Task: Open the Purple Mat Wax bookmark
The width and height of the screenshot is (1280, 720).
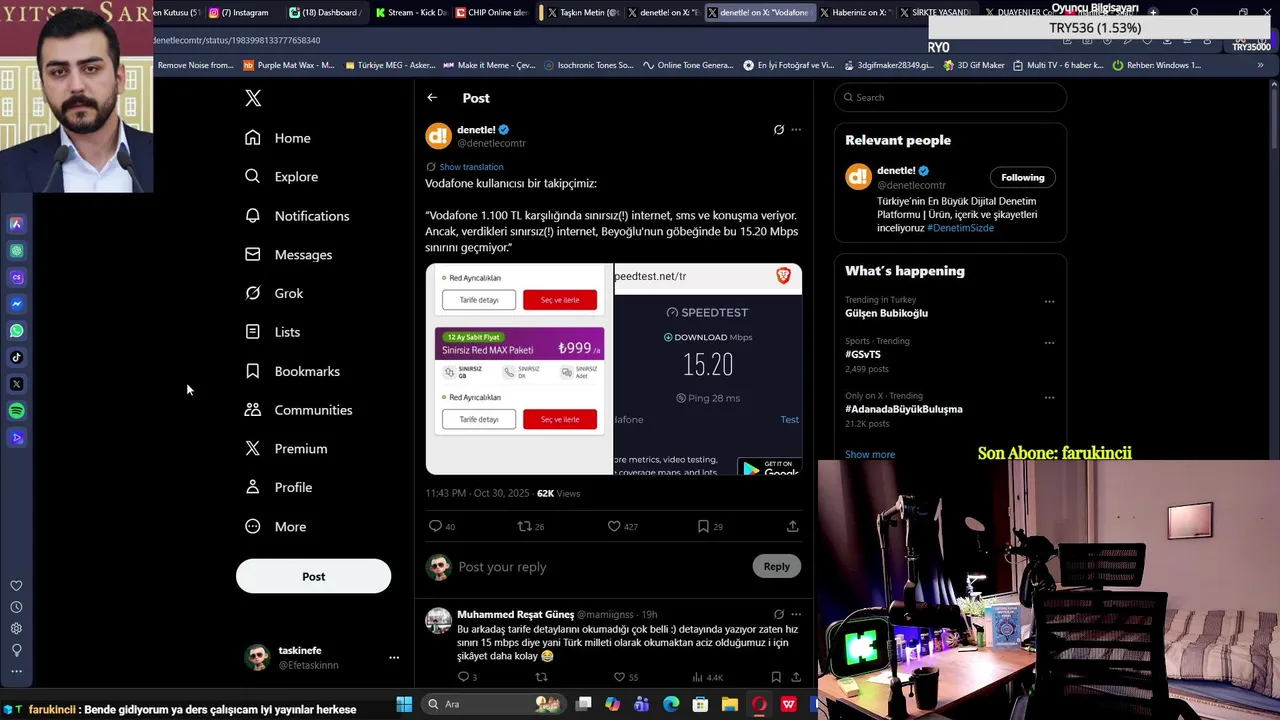Action: coord(289,65)
